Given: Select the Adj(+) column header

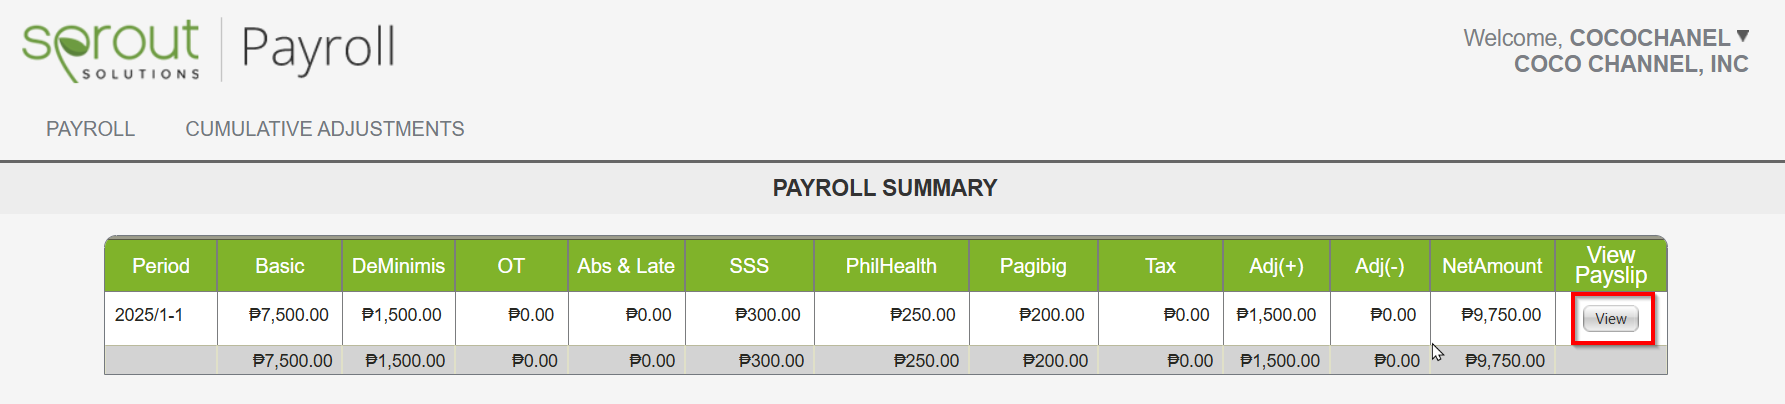Looking at the screenshot, I should pyautogui.click(x=1276, y=266).
